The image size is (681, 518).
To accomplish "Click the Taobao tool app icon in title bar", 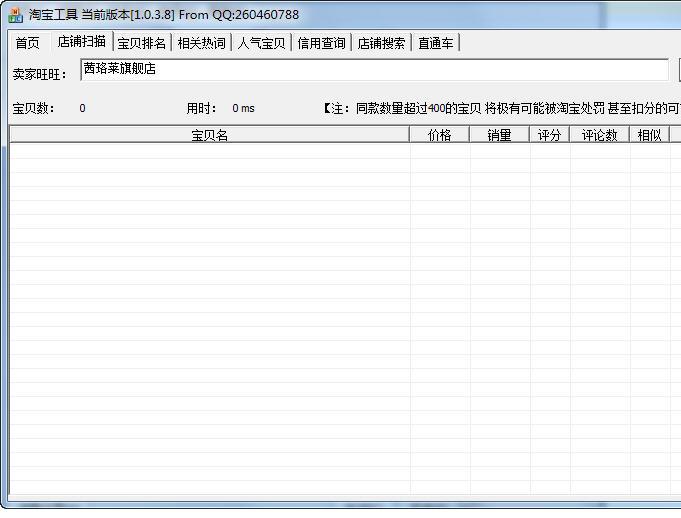I will point(15,15).
